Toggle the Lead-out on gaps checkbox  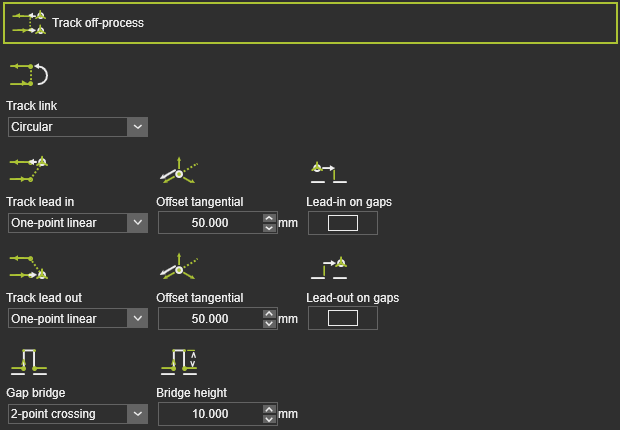pyautogui.click(x=342, y=319)
